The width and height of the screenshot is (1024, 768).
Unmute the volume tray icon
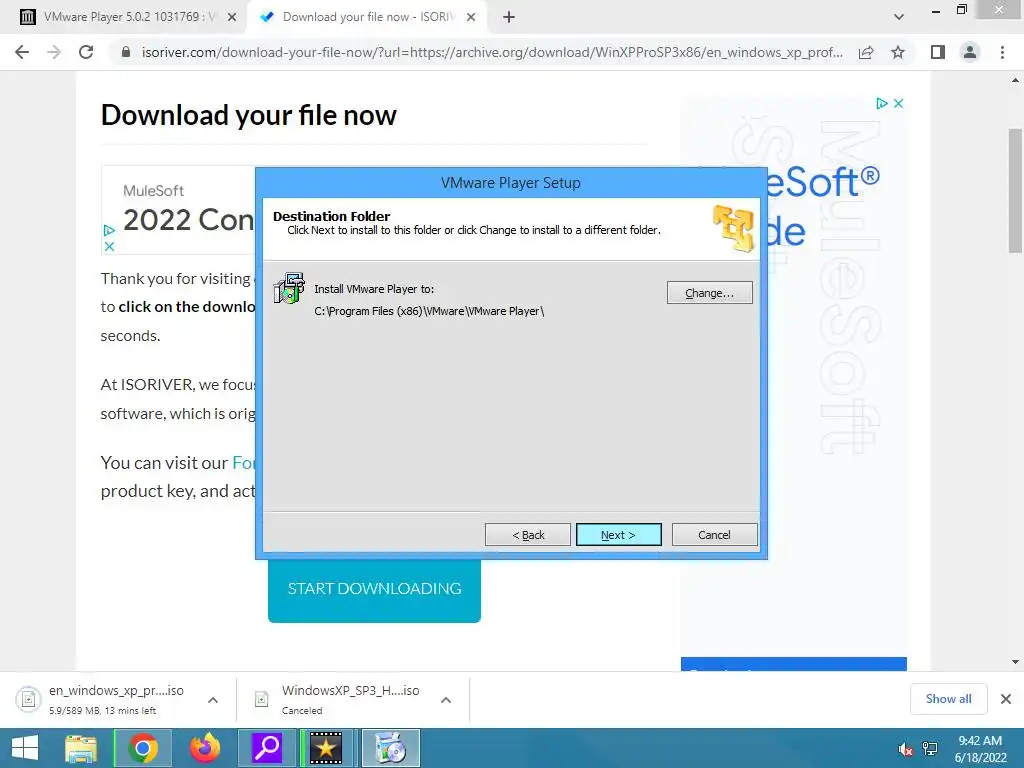tap(905, 748)
